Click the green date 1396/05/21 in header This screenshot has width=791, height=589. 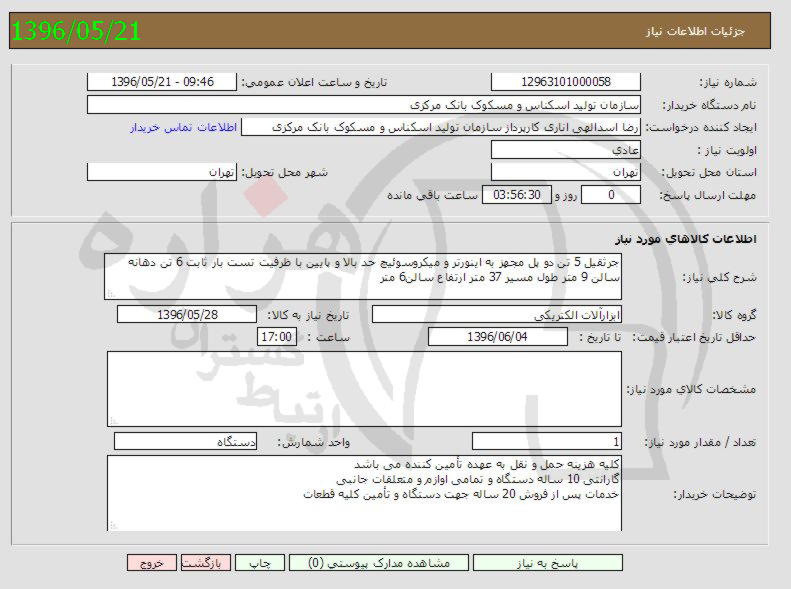[76, 31]
